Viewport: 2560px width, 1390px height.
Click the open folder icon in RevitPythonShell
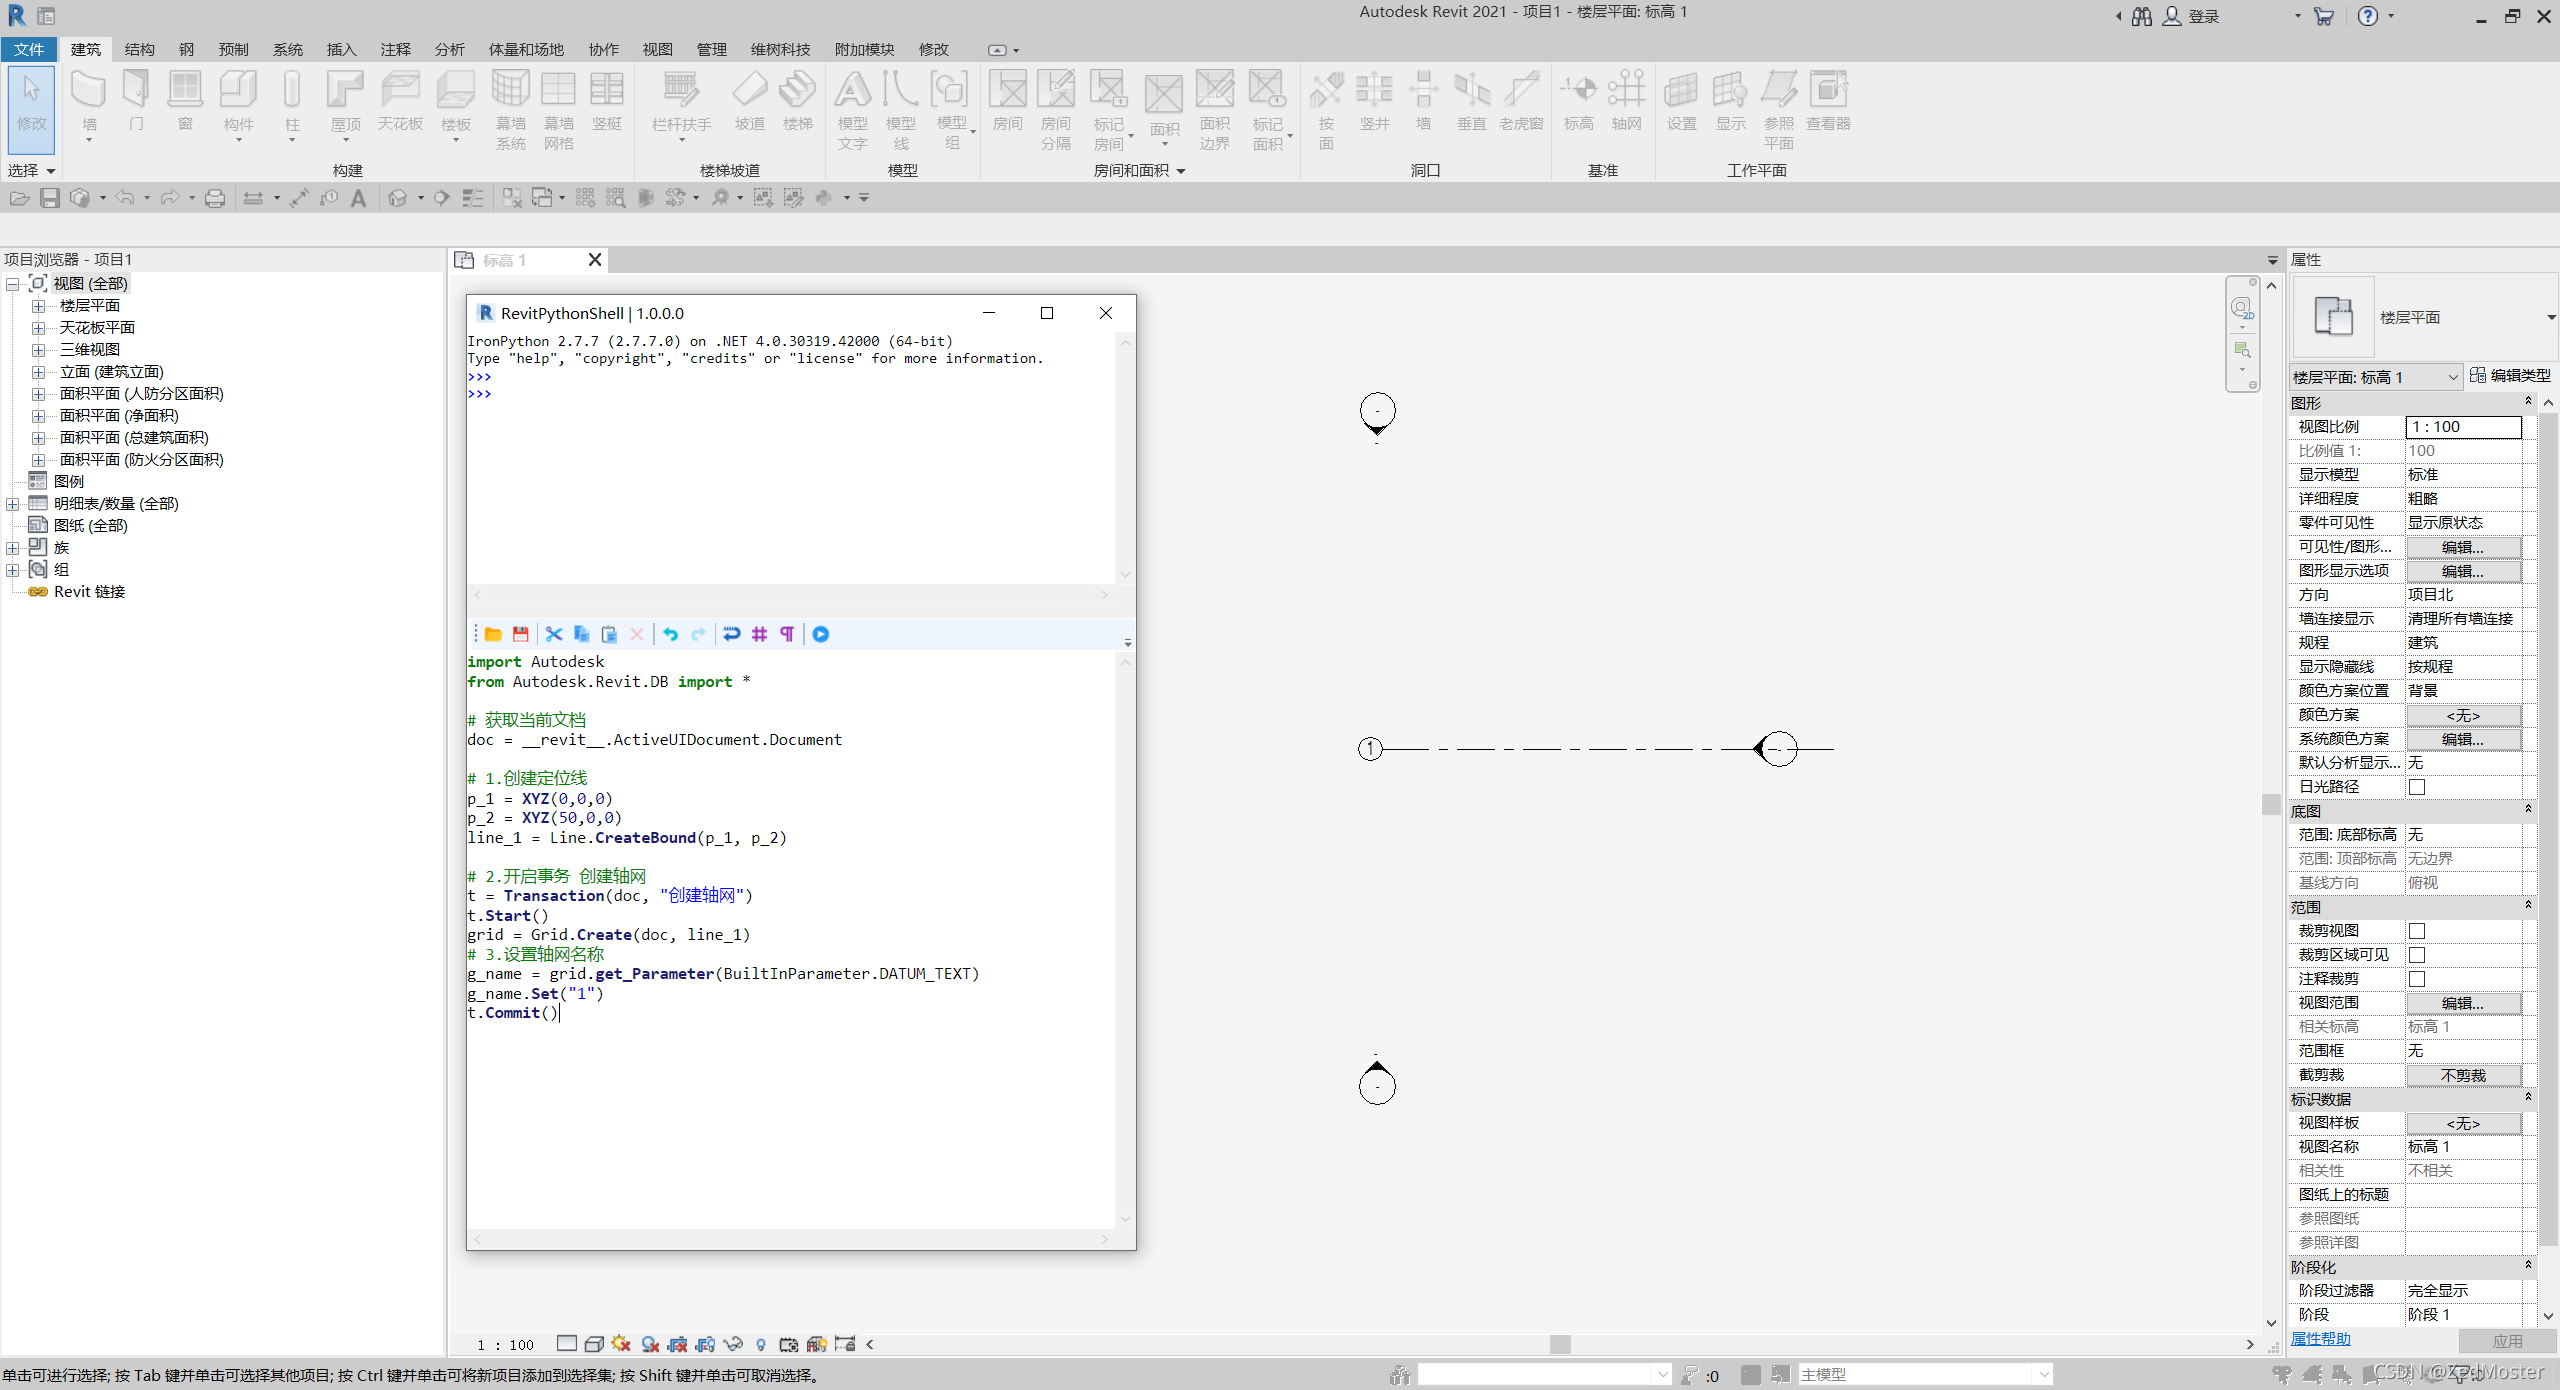pyautogui.click(x=493, y=634)
